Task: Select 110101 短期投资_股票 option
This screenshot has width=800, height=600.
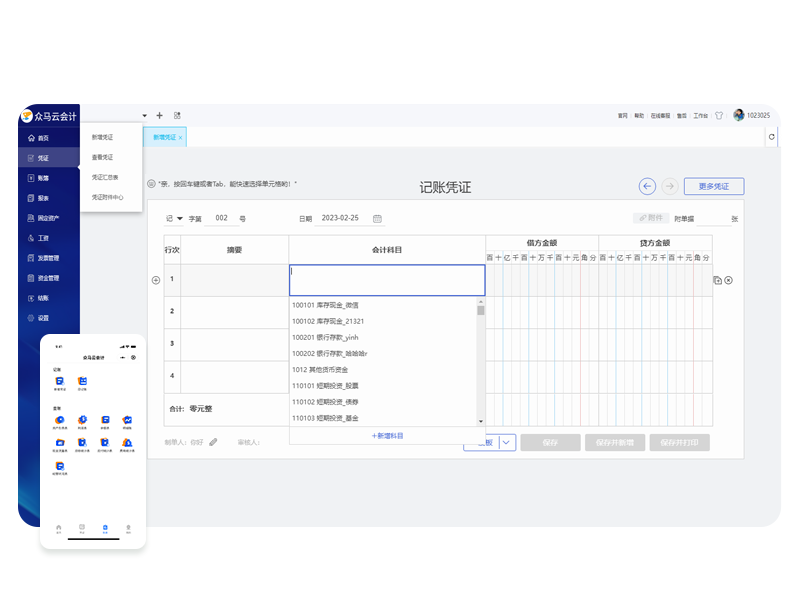Action: tap(383, 386)
